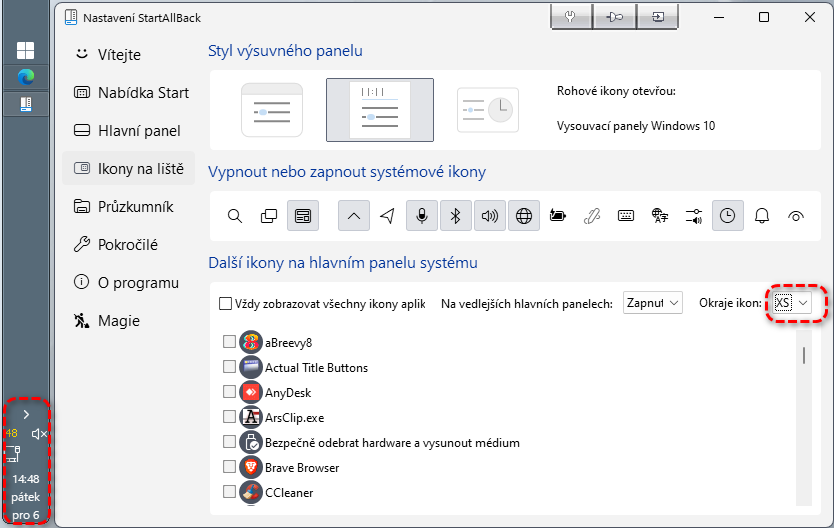834x528 pixels.
Task: Click the taskbar clock showing 14:48
Action: pyautogui.click(x=26, y=479)
